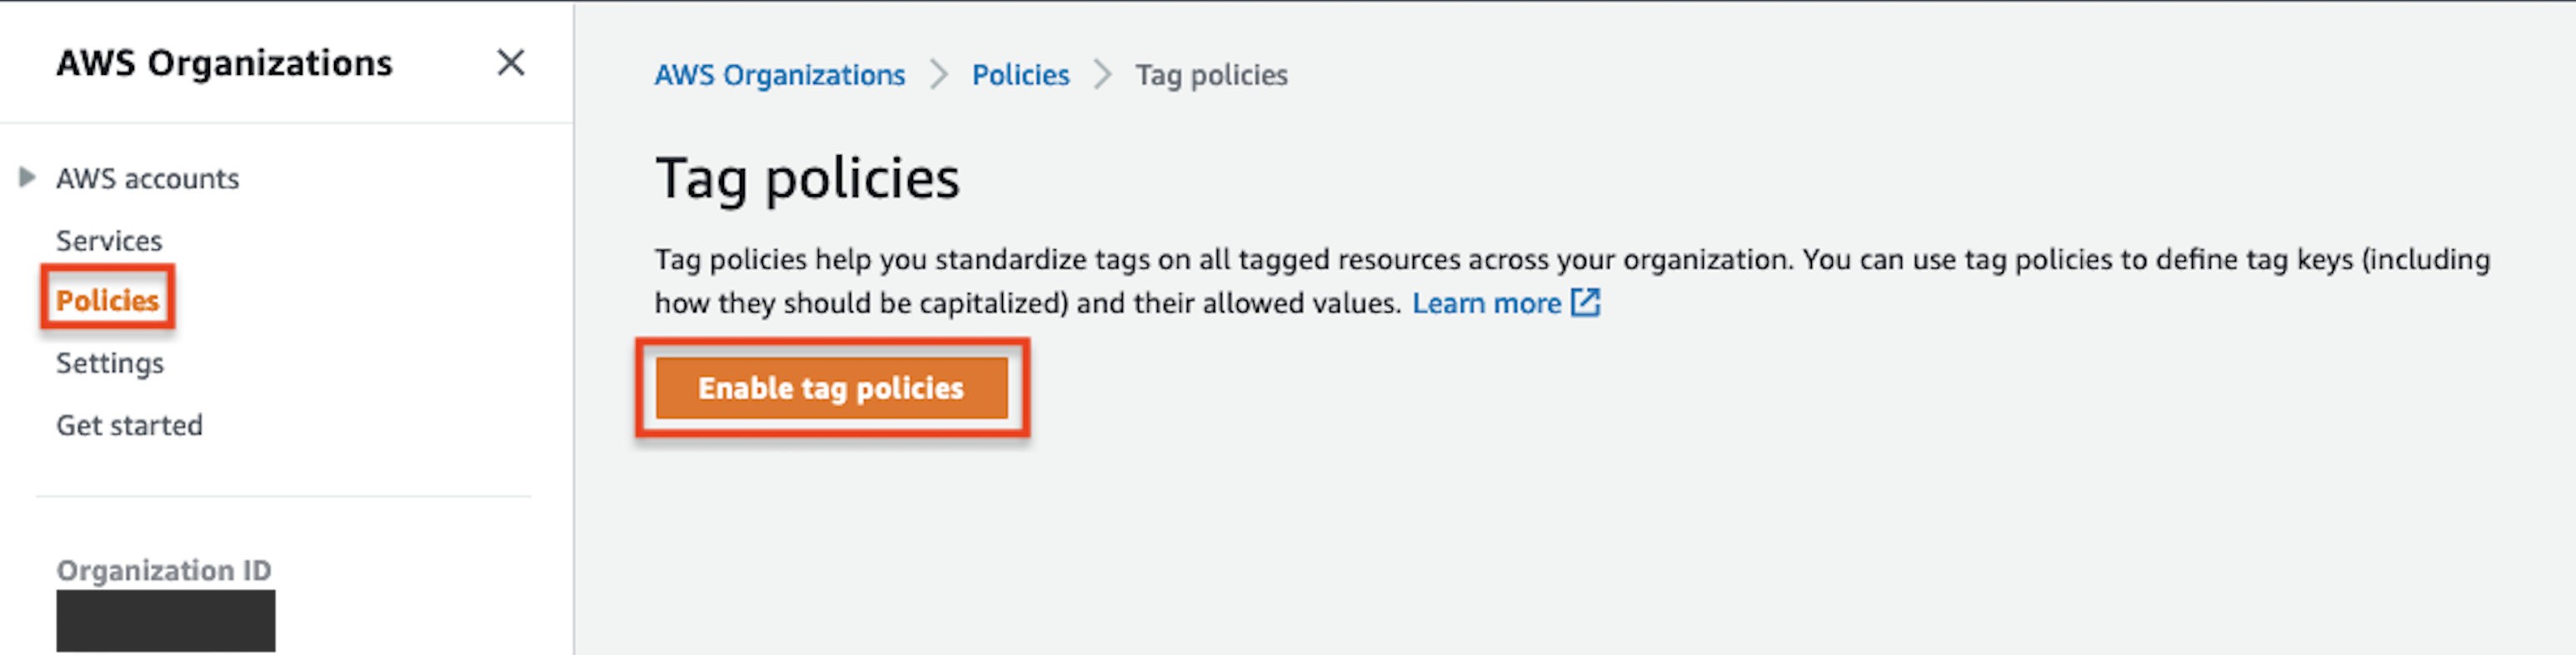
Task: Open the Services page from the sidebar
Action: [108, 240]
